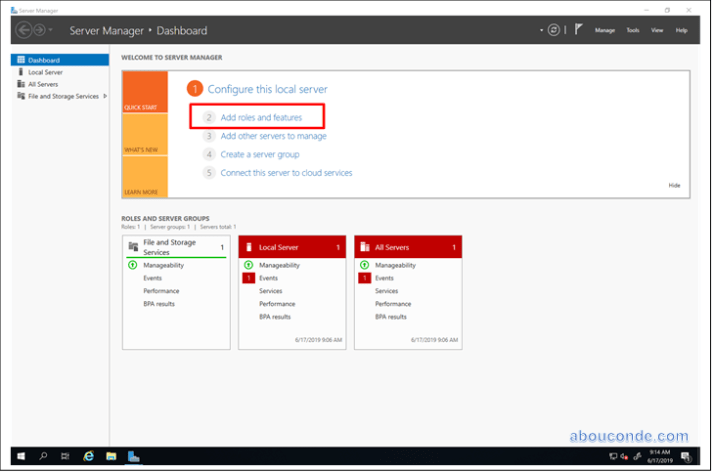
Task: Expand File and Storage Services sidebar arrow
Action: tap(105, 96)
